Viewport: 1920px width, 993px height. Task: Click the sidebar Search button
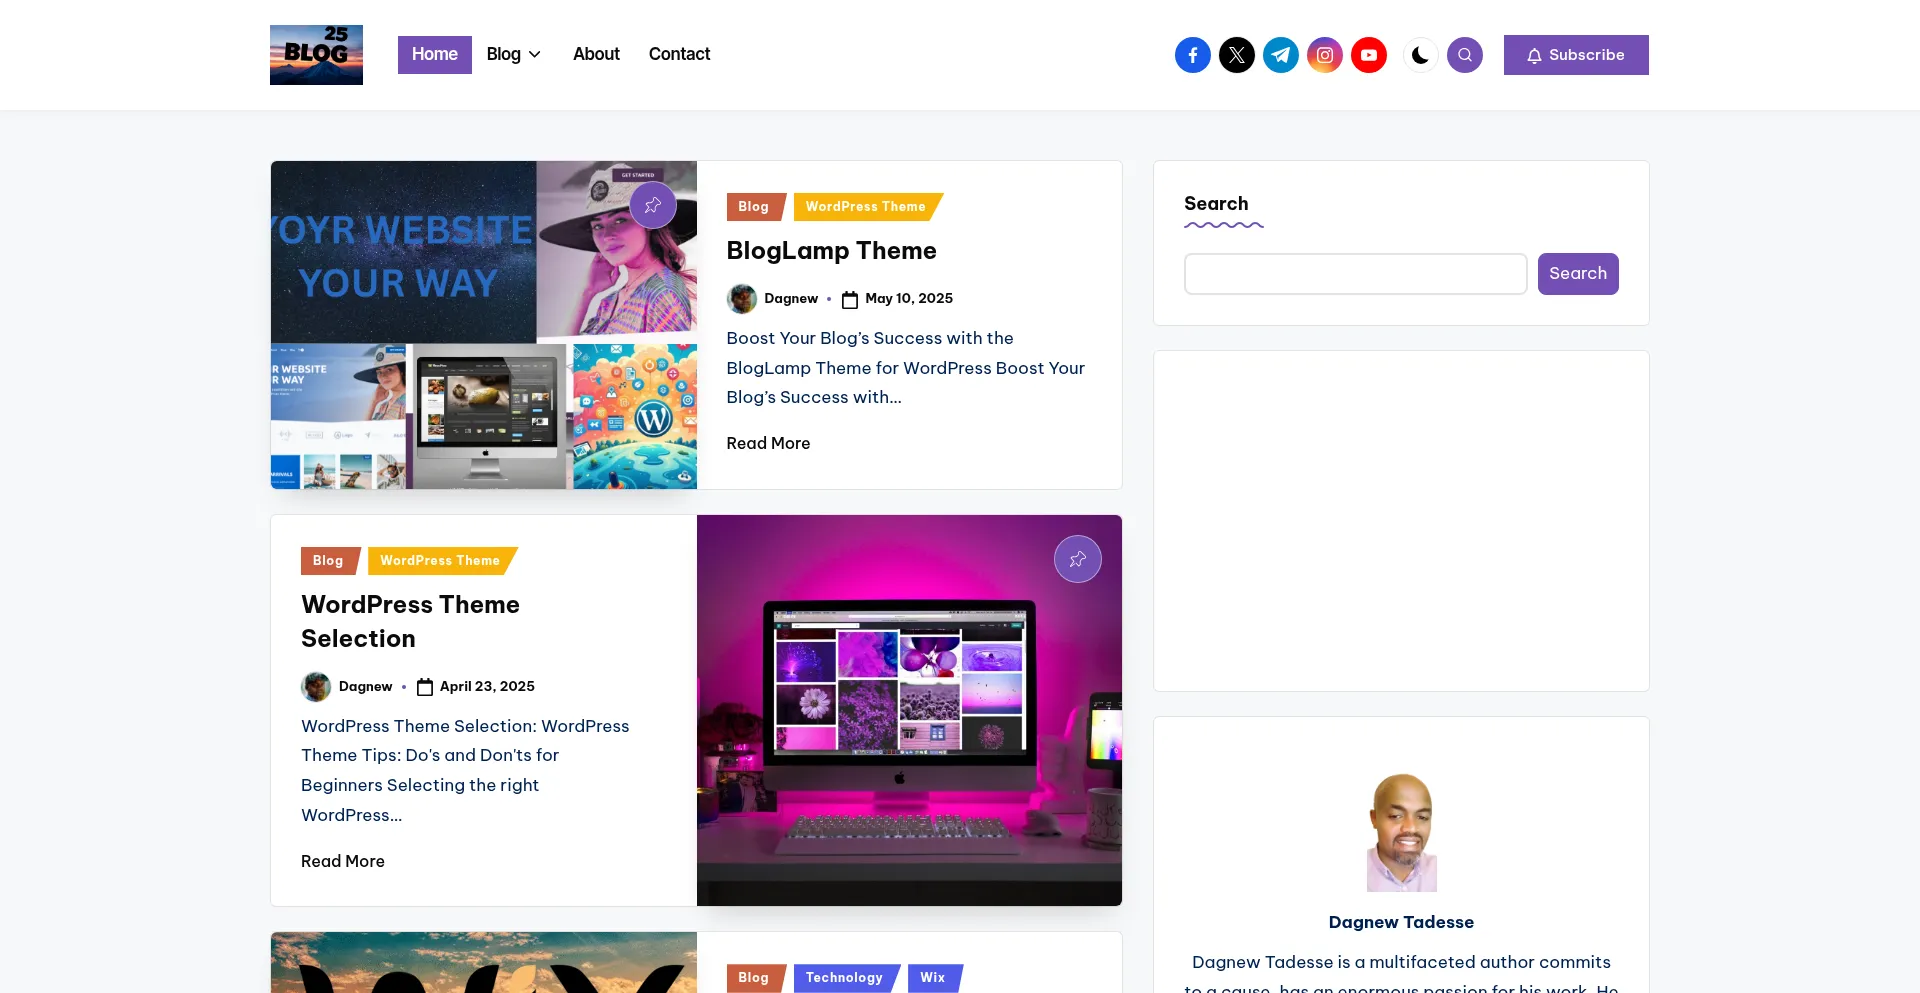click(1578, 274)
